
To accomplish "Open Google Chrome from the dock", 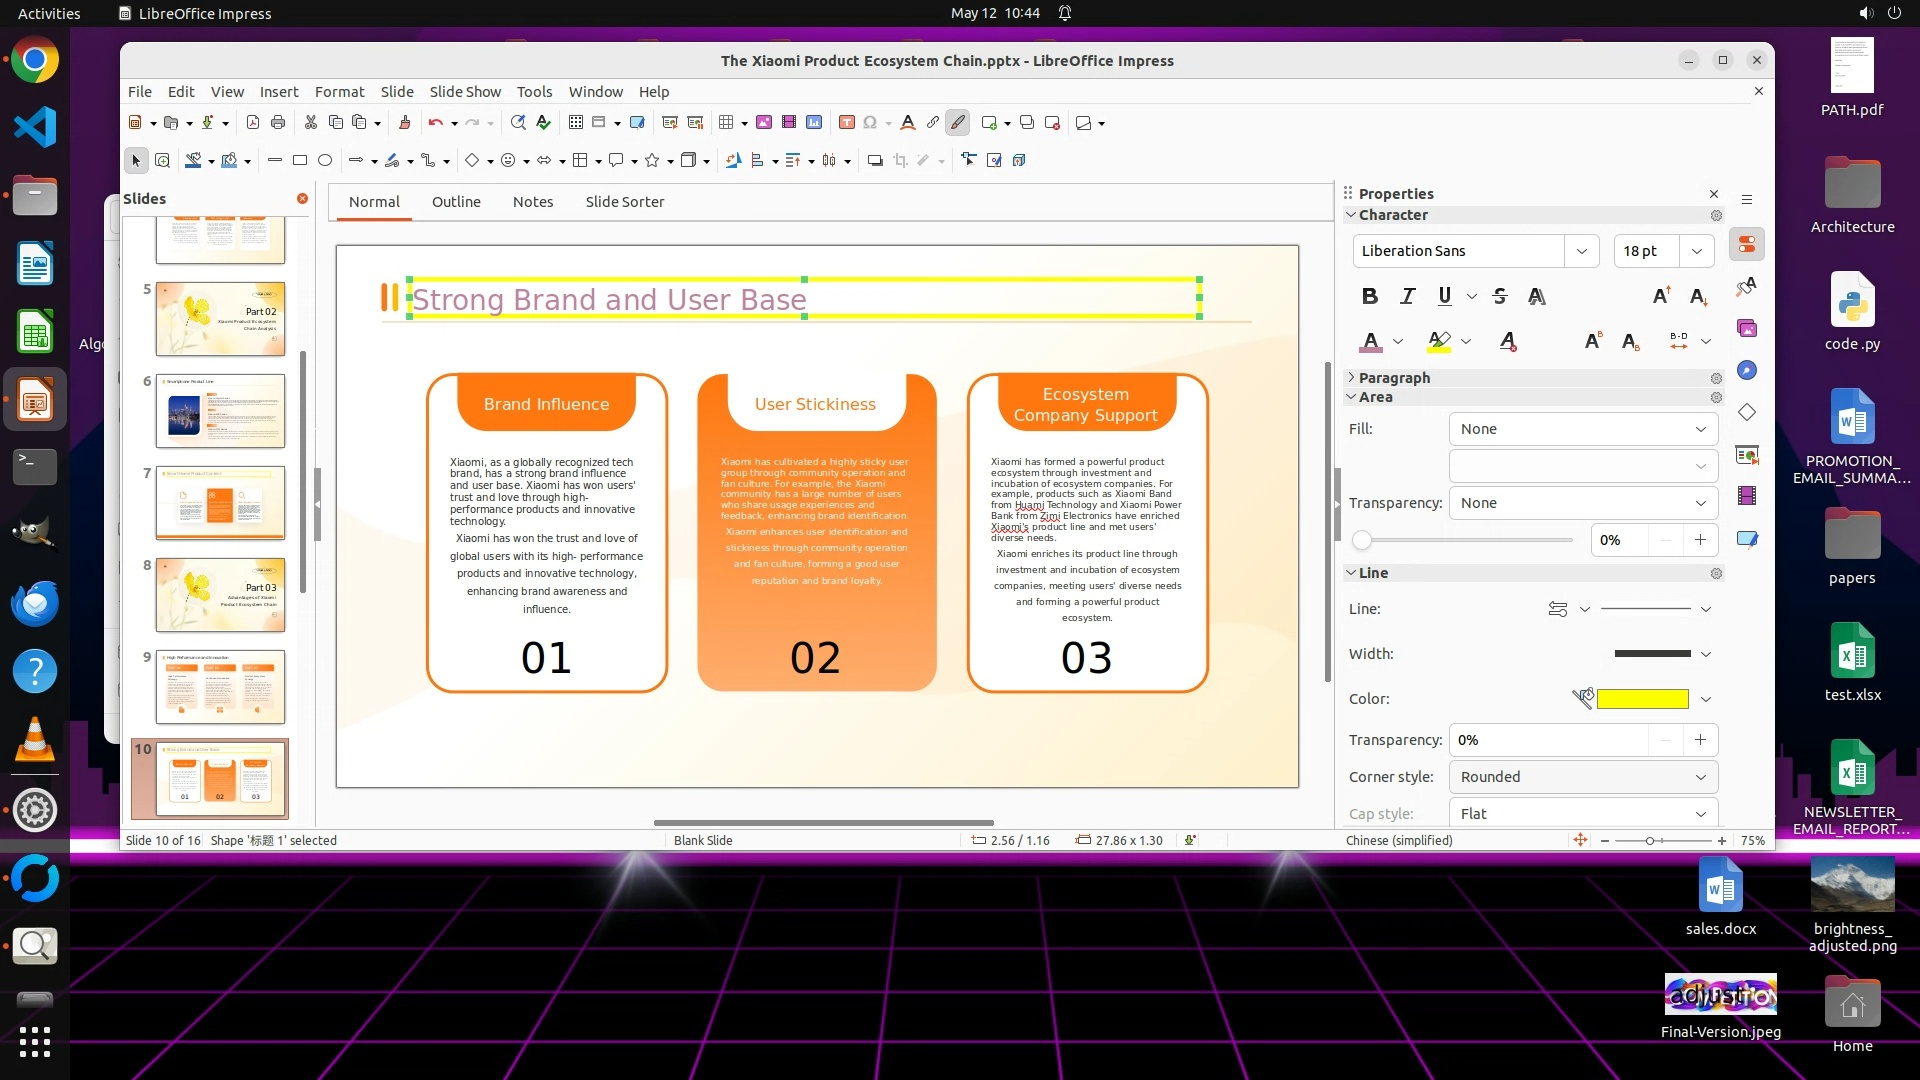I will (x=35, y=60).
